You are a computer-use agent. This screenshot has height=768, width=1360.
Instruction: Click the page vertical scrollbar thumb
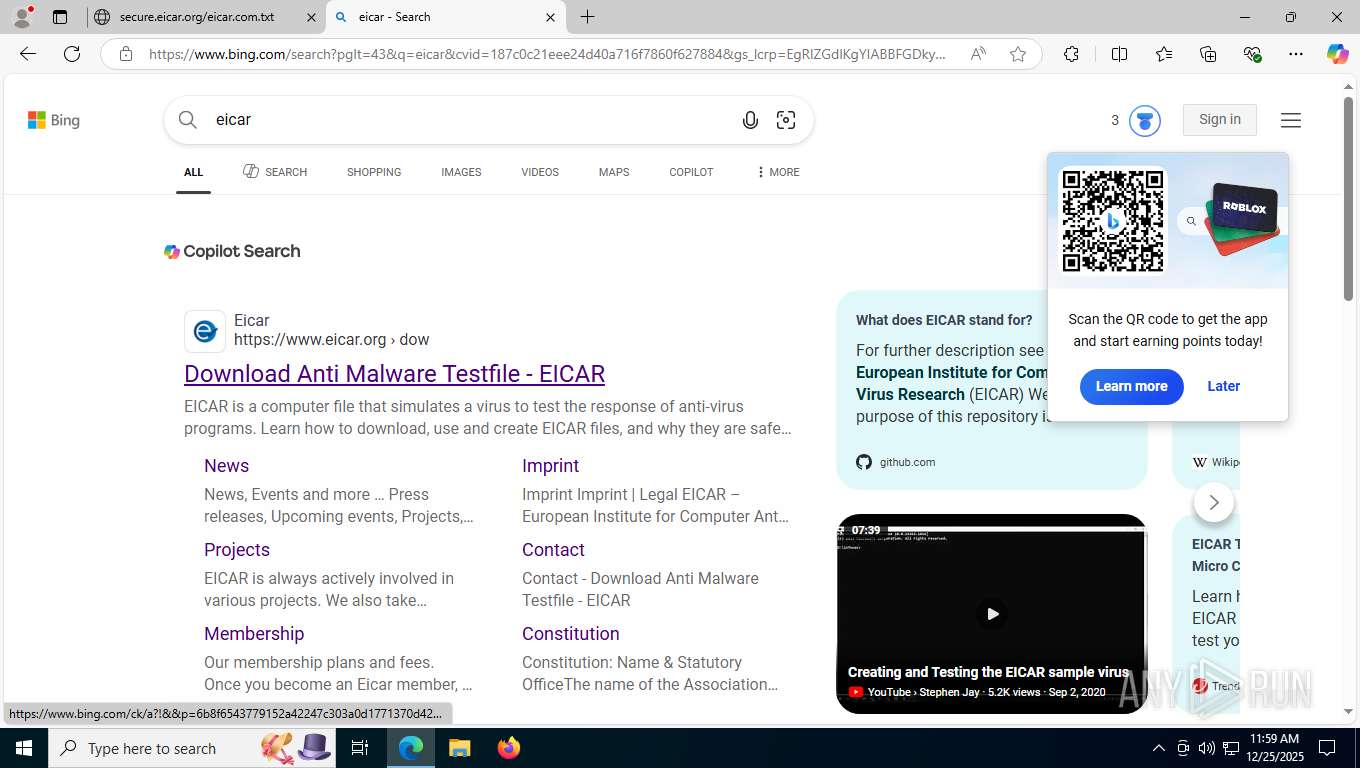pos(1348,199)
